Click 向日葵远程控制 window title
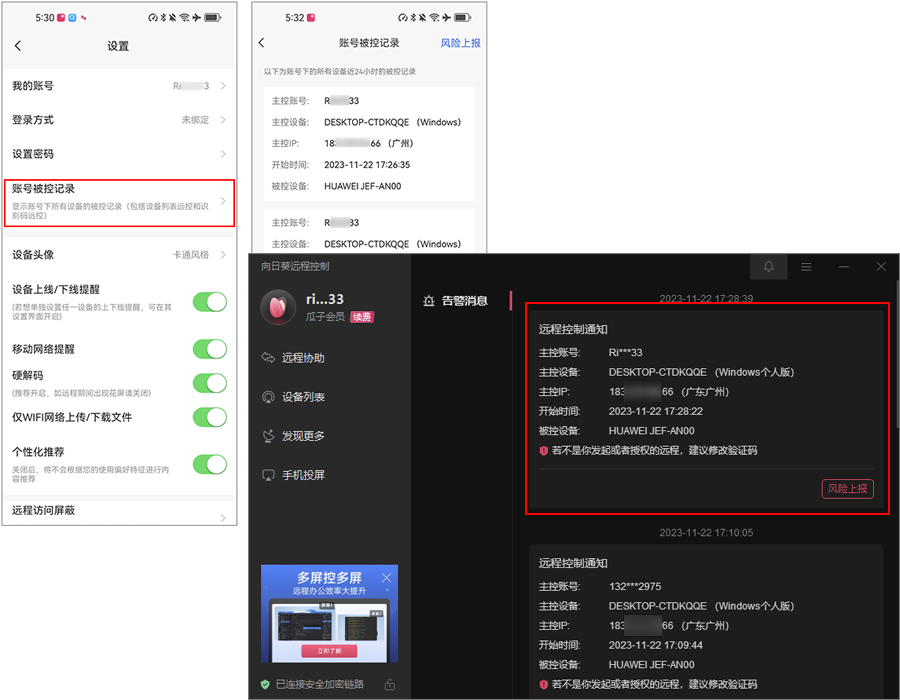 [295, 266]
